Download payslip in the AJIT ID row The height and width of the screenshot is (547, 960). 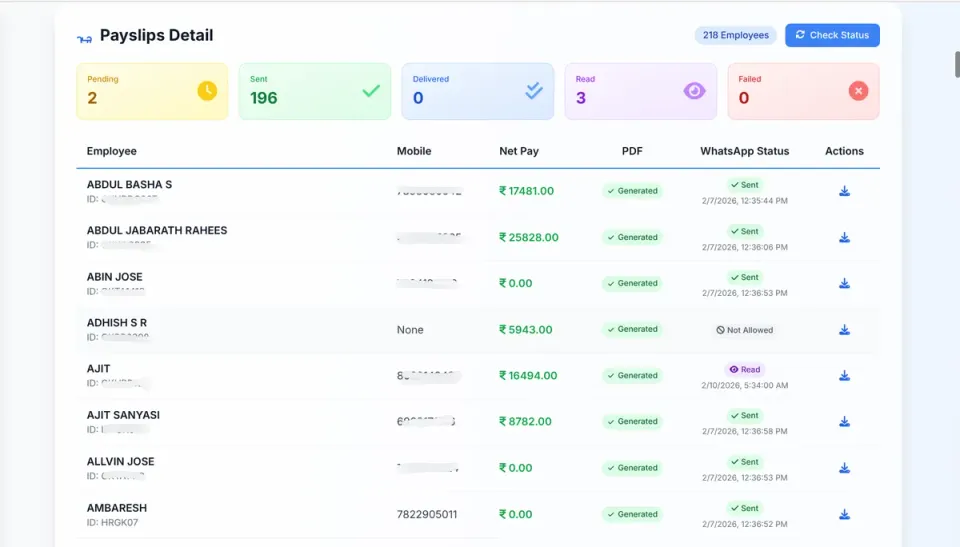pos(844,375)
